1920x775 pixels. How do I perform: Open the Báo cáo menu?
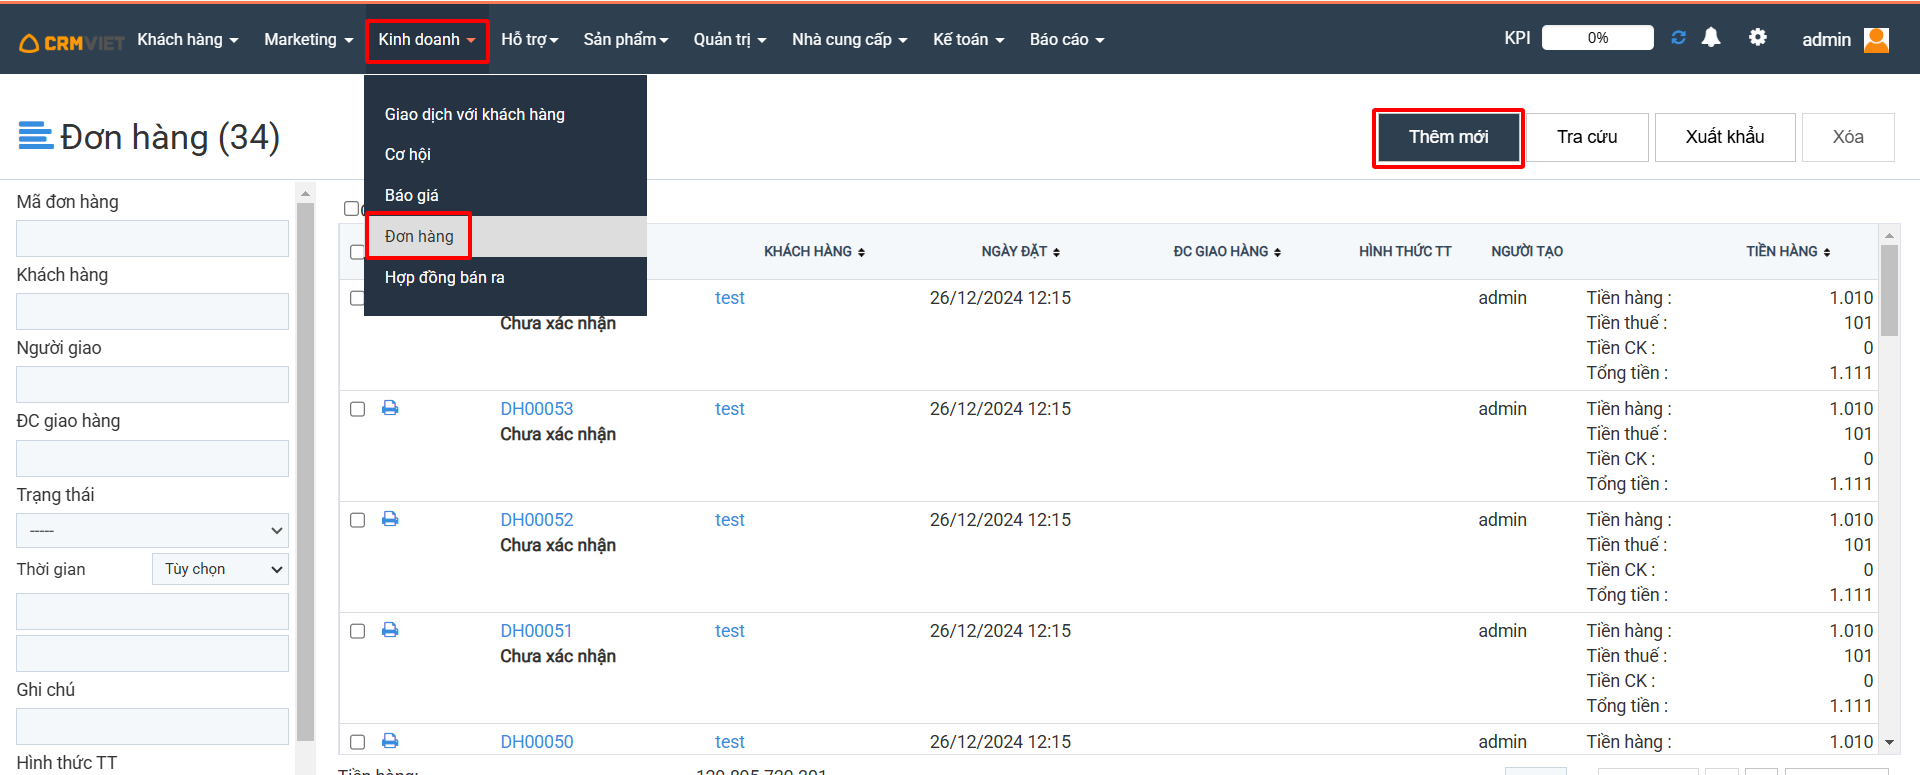pos(1067,39)
